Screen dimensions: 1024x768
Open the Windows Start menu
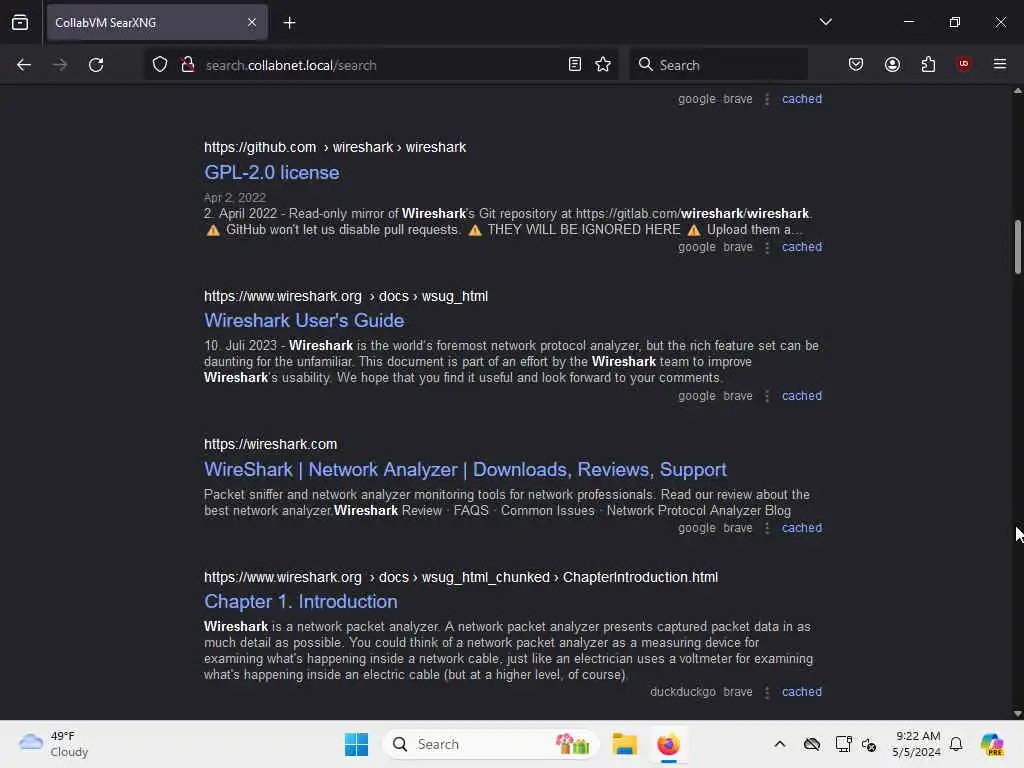pyautogui.click(x=356, y=744)
